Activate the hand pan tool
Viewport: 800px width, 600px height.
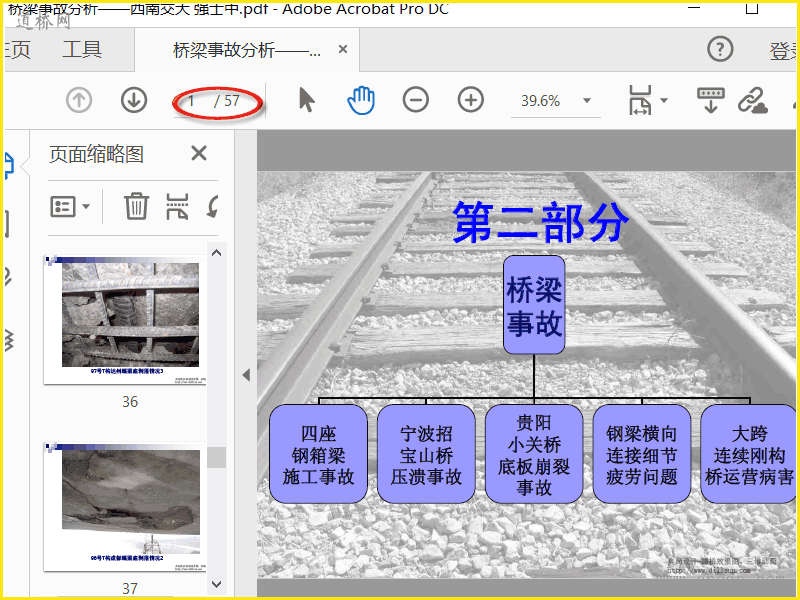361,100
